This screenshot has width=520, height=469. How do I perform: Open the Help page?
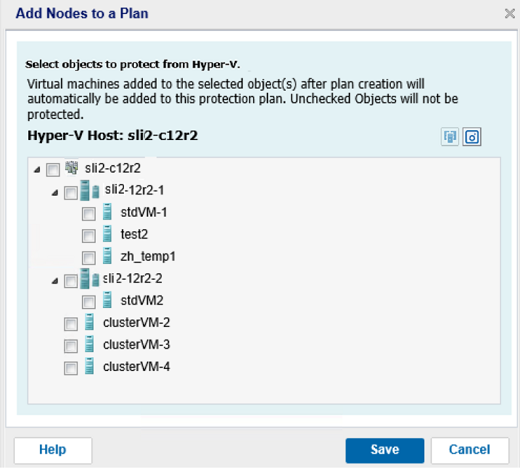pyautogui.click(x=53, y=450)
